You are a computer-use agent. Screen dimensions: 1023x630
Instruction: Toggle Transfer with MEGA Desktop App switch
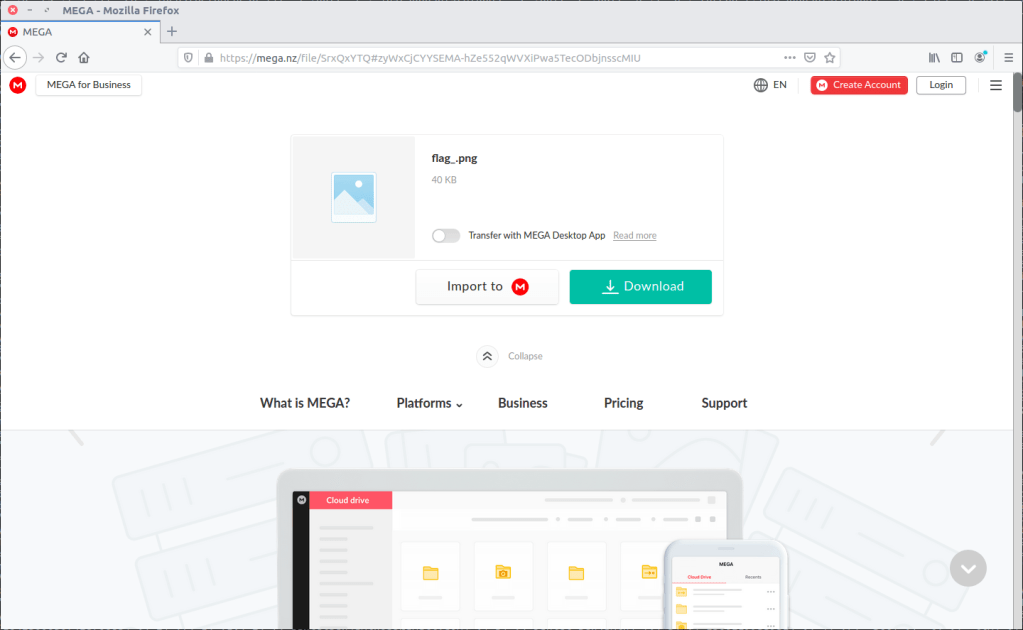(x=446, y=236)
